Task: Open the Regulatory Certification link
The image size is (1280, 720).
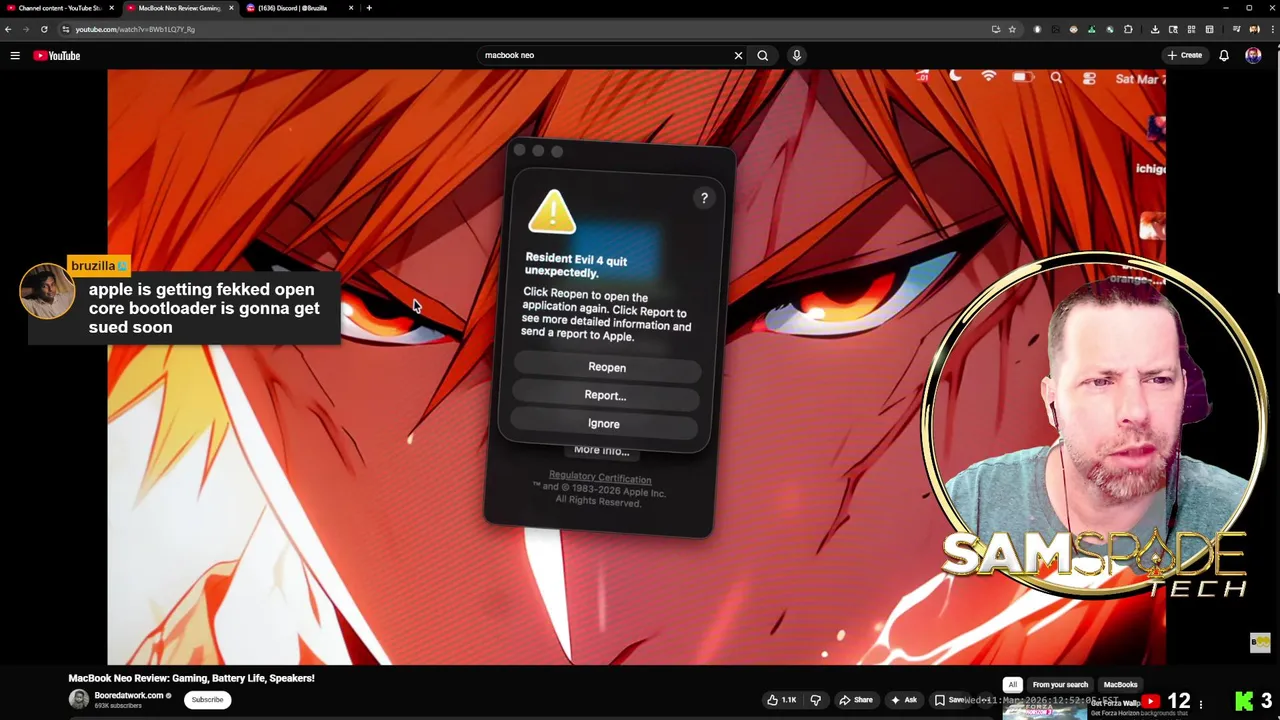Action: 600,479
